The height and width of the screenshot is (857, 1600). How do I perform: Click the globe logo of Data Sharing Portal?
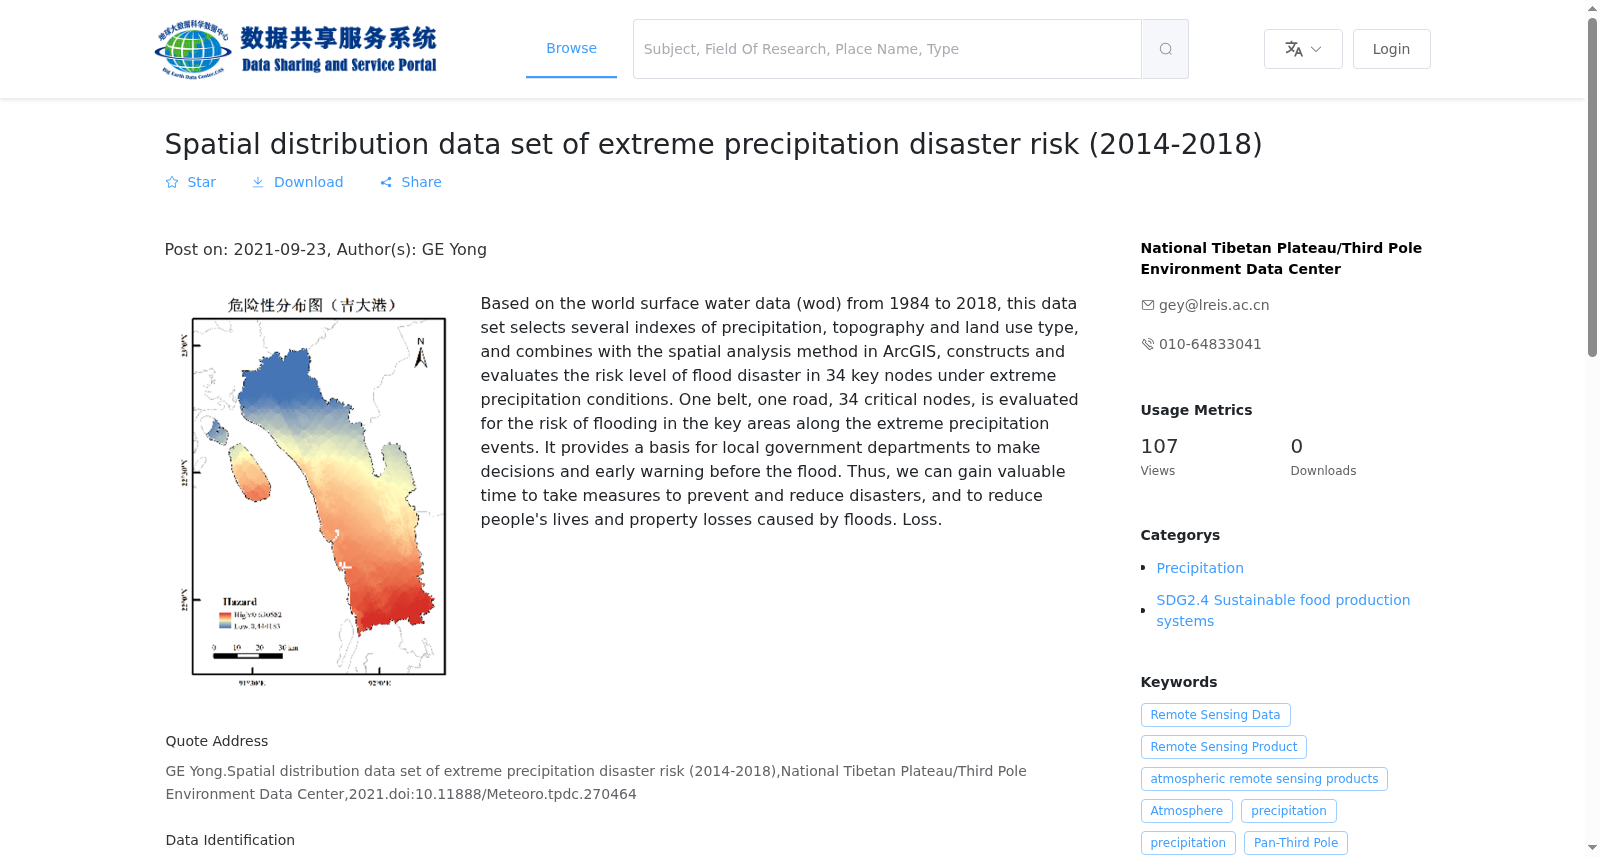click(193, 49)
